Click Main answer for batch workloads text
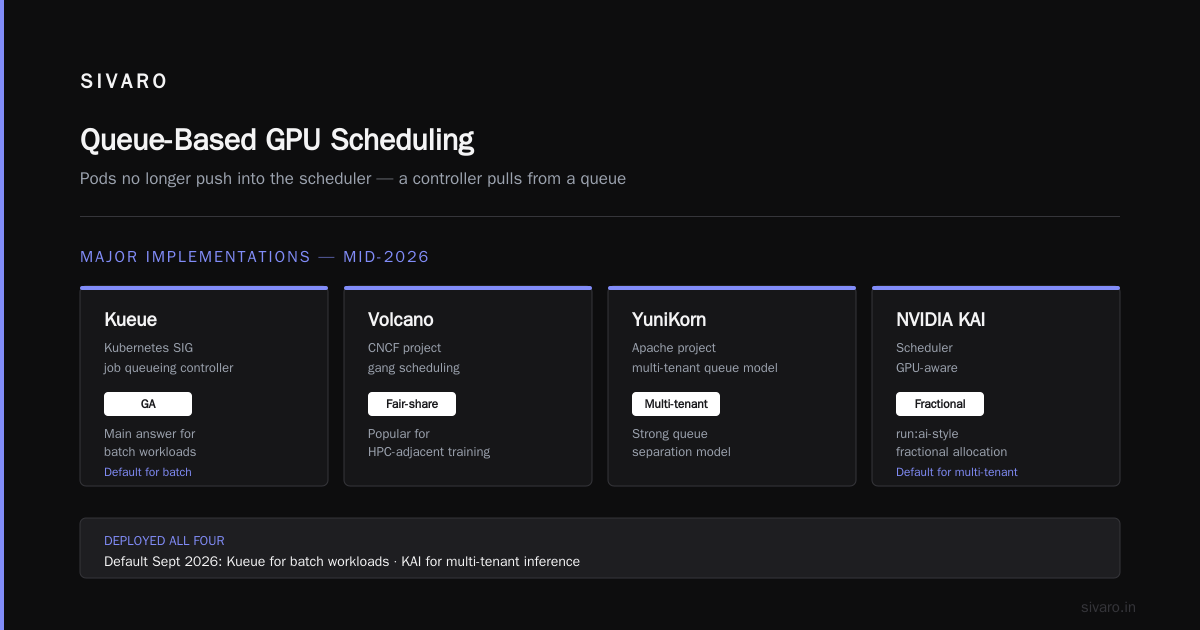 (x=150, y=443)
